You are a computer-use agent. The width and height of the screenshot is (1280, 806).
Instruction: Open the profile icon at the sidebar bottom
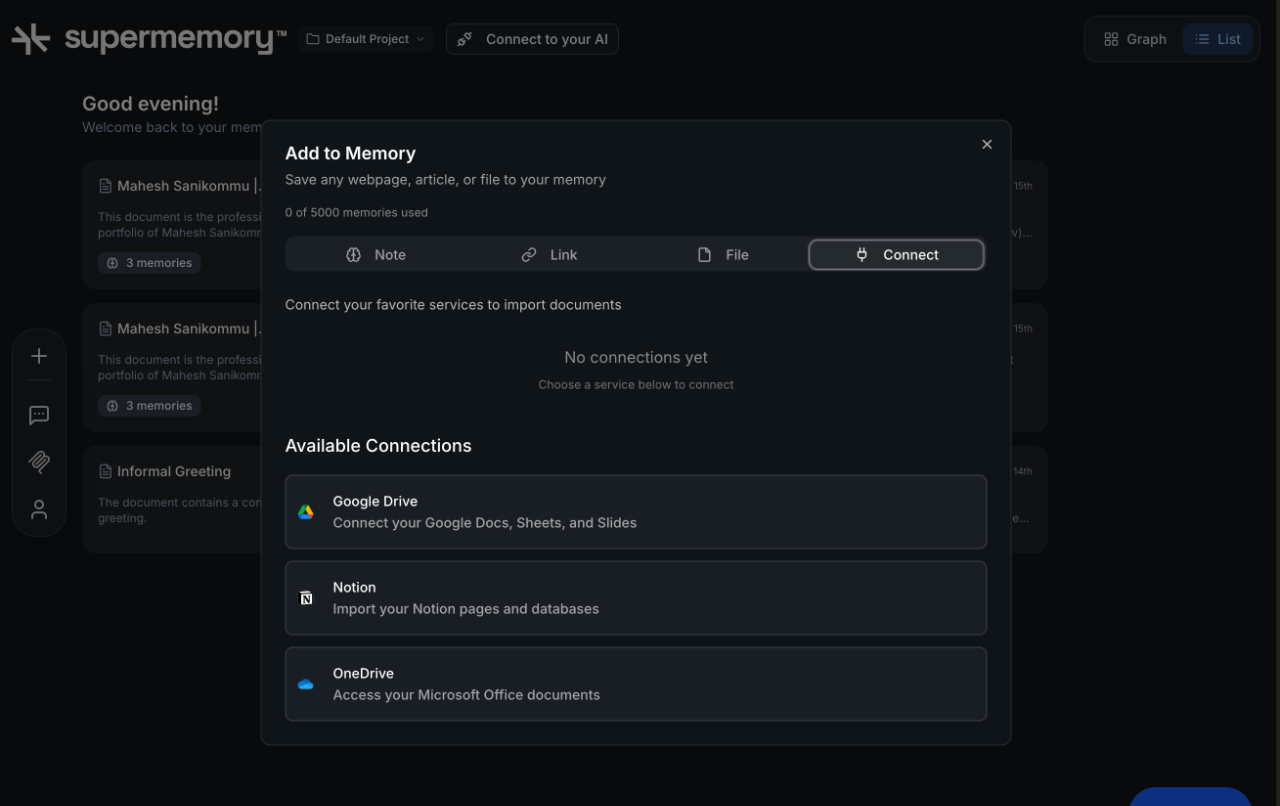pos(38,508)
